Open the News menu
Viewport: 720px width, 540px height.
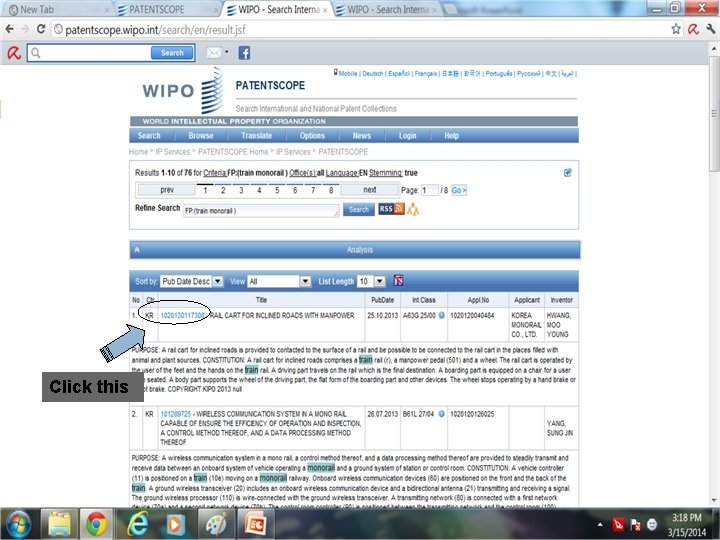[x=361, y=135]
